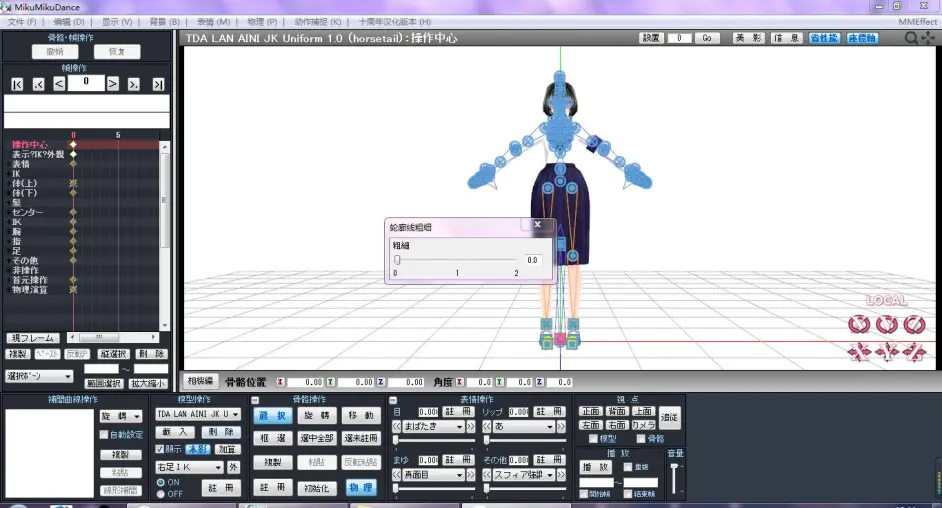Open the 编辑 (D) menu
942x508 pixels.
[x=69, y=22]
